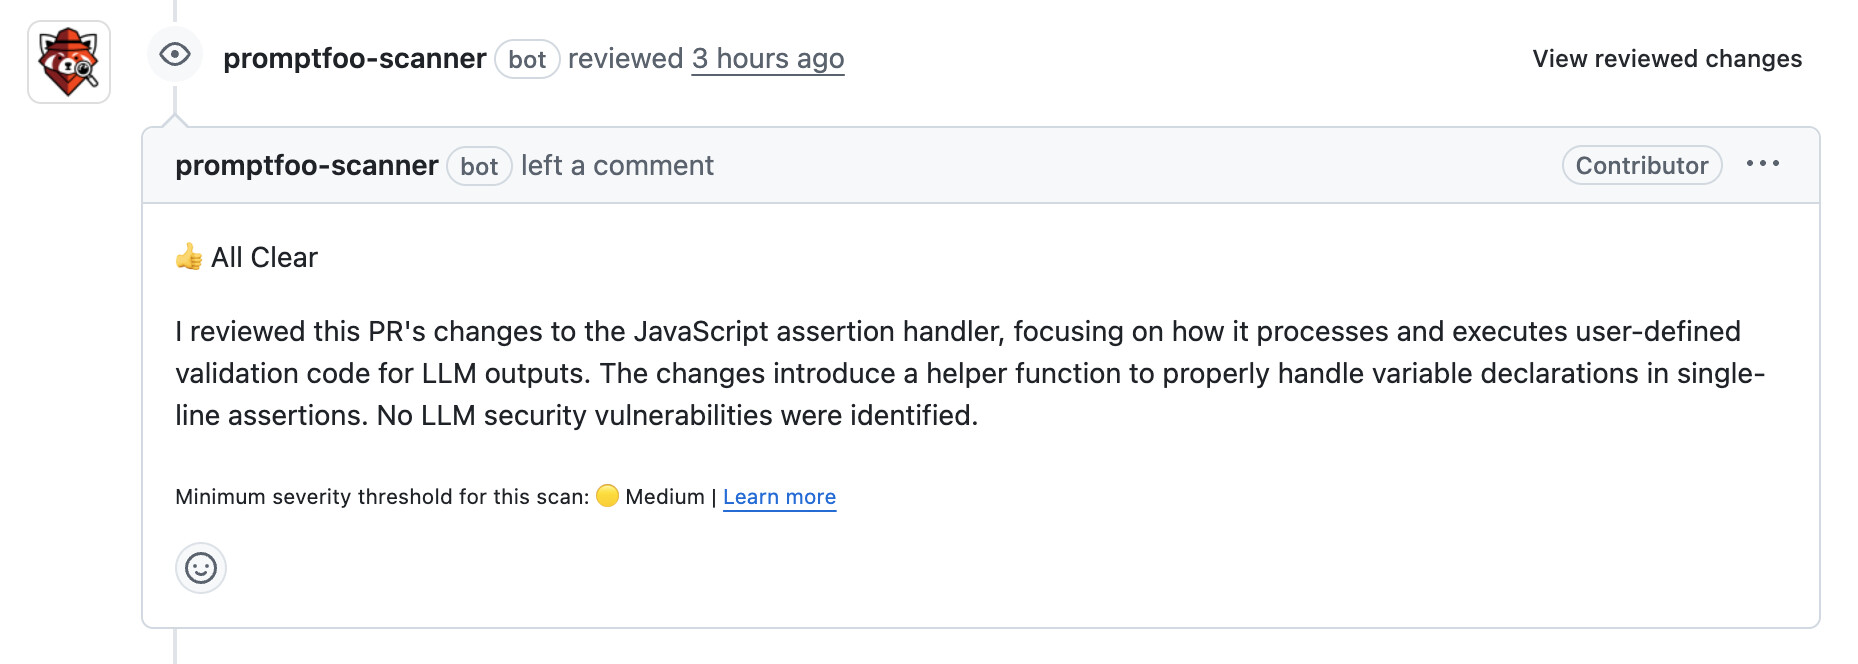Image resolution: width=1858 pixels, height=664 pixels.
Task: Click the Contributor badge
Action: 1641,166
